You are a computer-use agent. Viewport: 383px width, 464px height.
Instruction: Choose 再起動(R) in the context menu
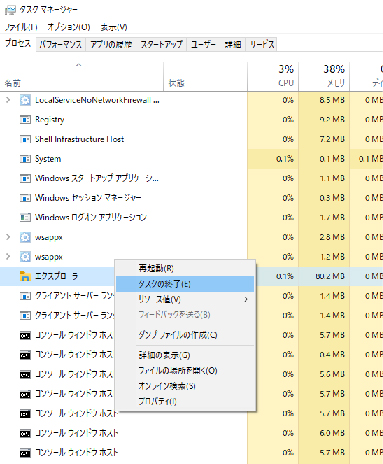point(185,268)
